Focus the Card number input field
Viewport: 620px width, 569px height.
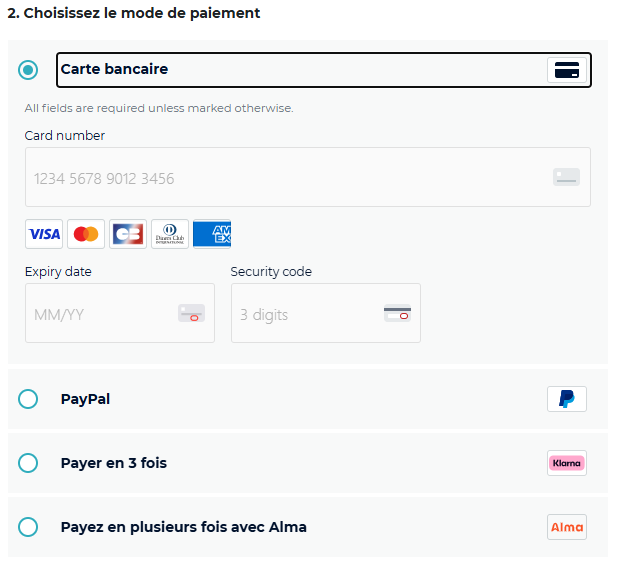pos(280,178)
